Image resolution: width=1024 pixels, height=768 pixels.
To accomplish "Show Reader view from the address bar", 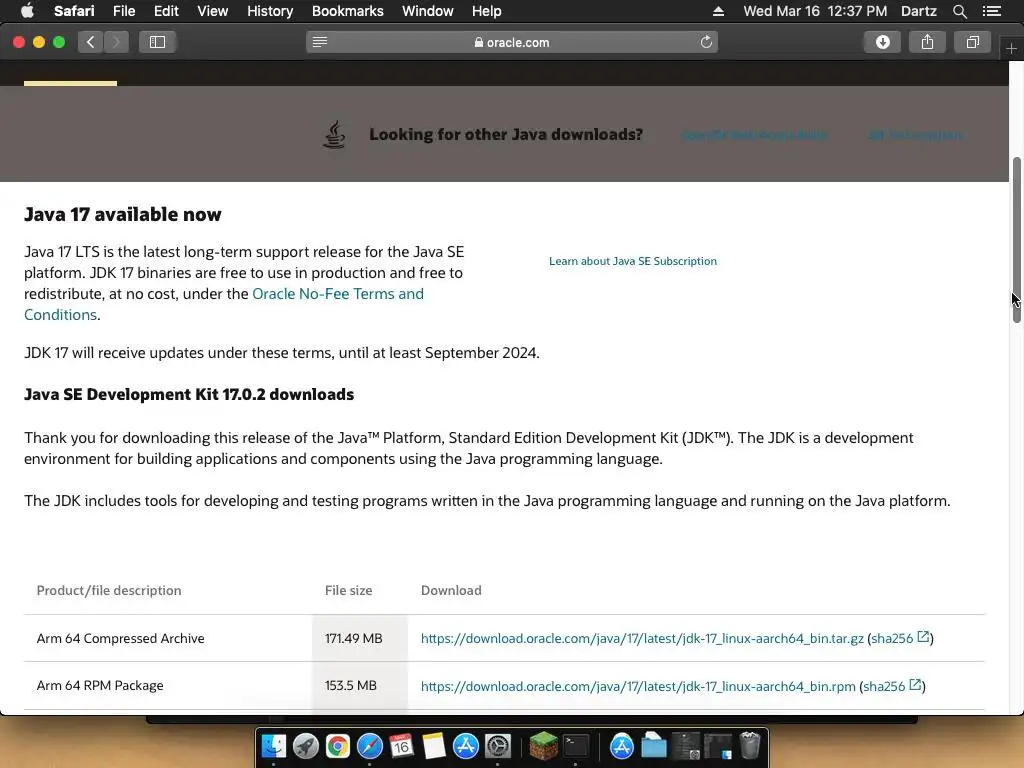I will point(320,42).
